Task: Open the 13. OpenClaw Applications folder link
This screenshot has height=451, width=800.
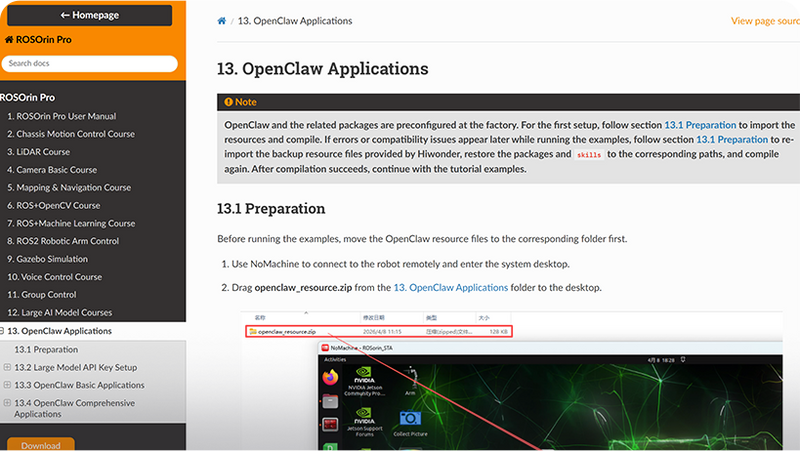Action: tap(451, 288)
